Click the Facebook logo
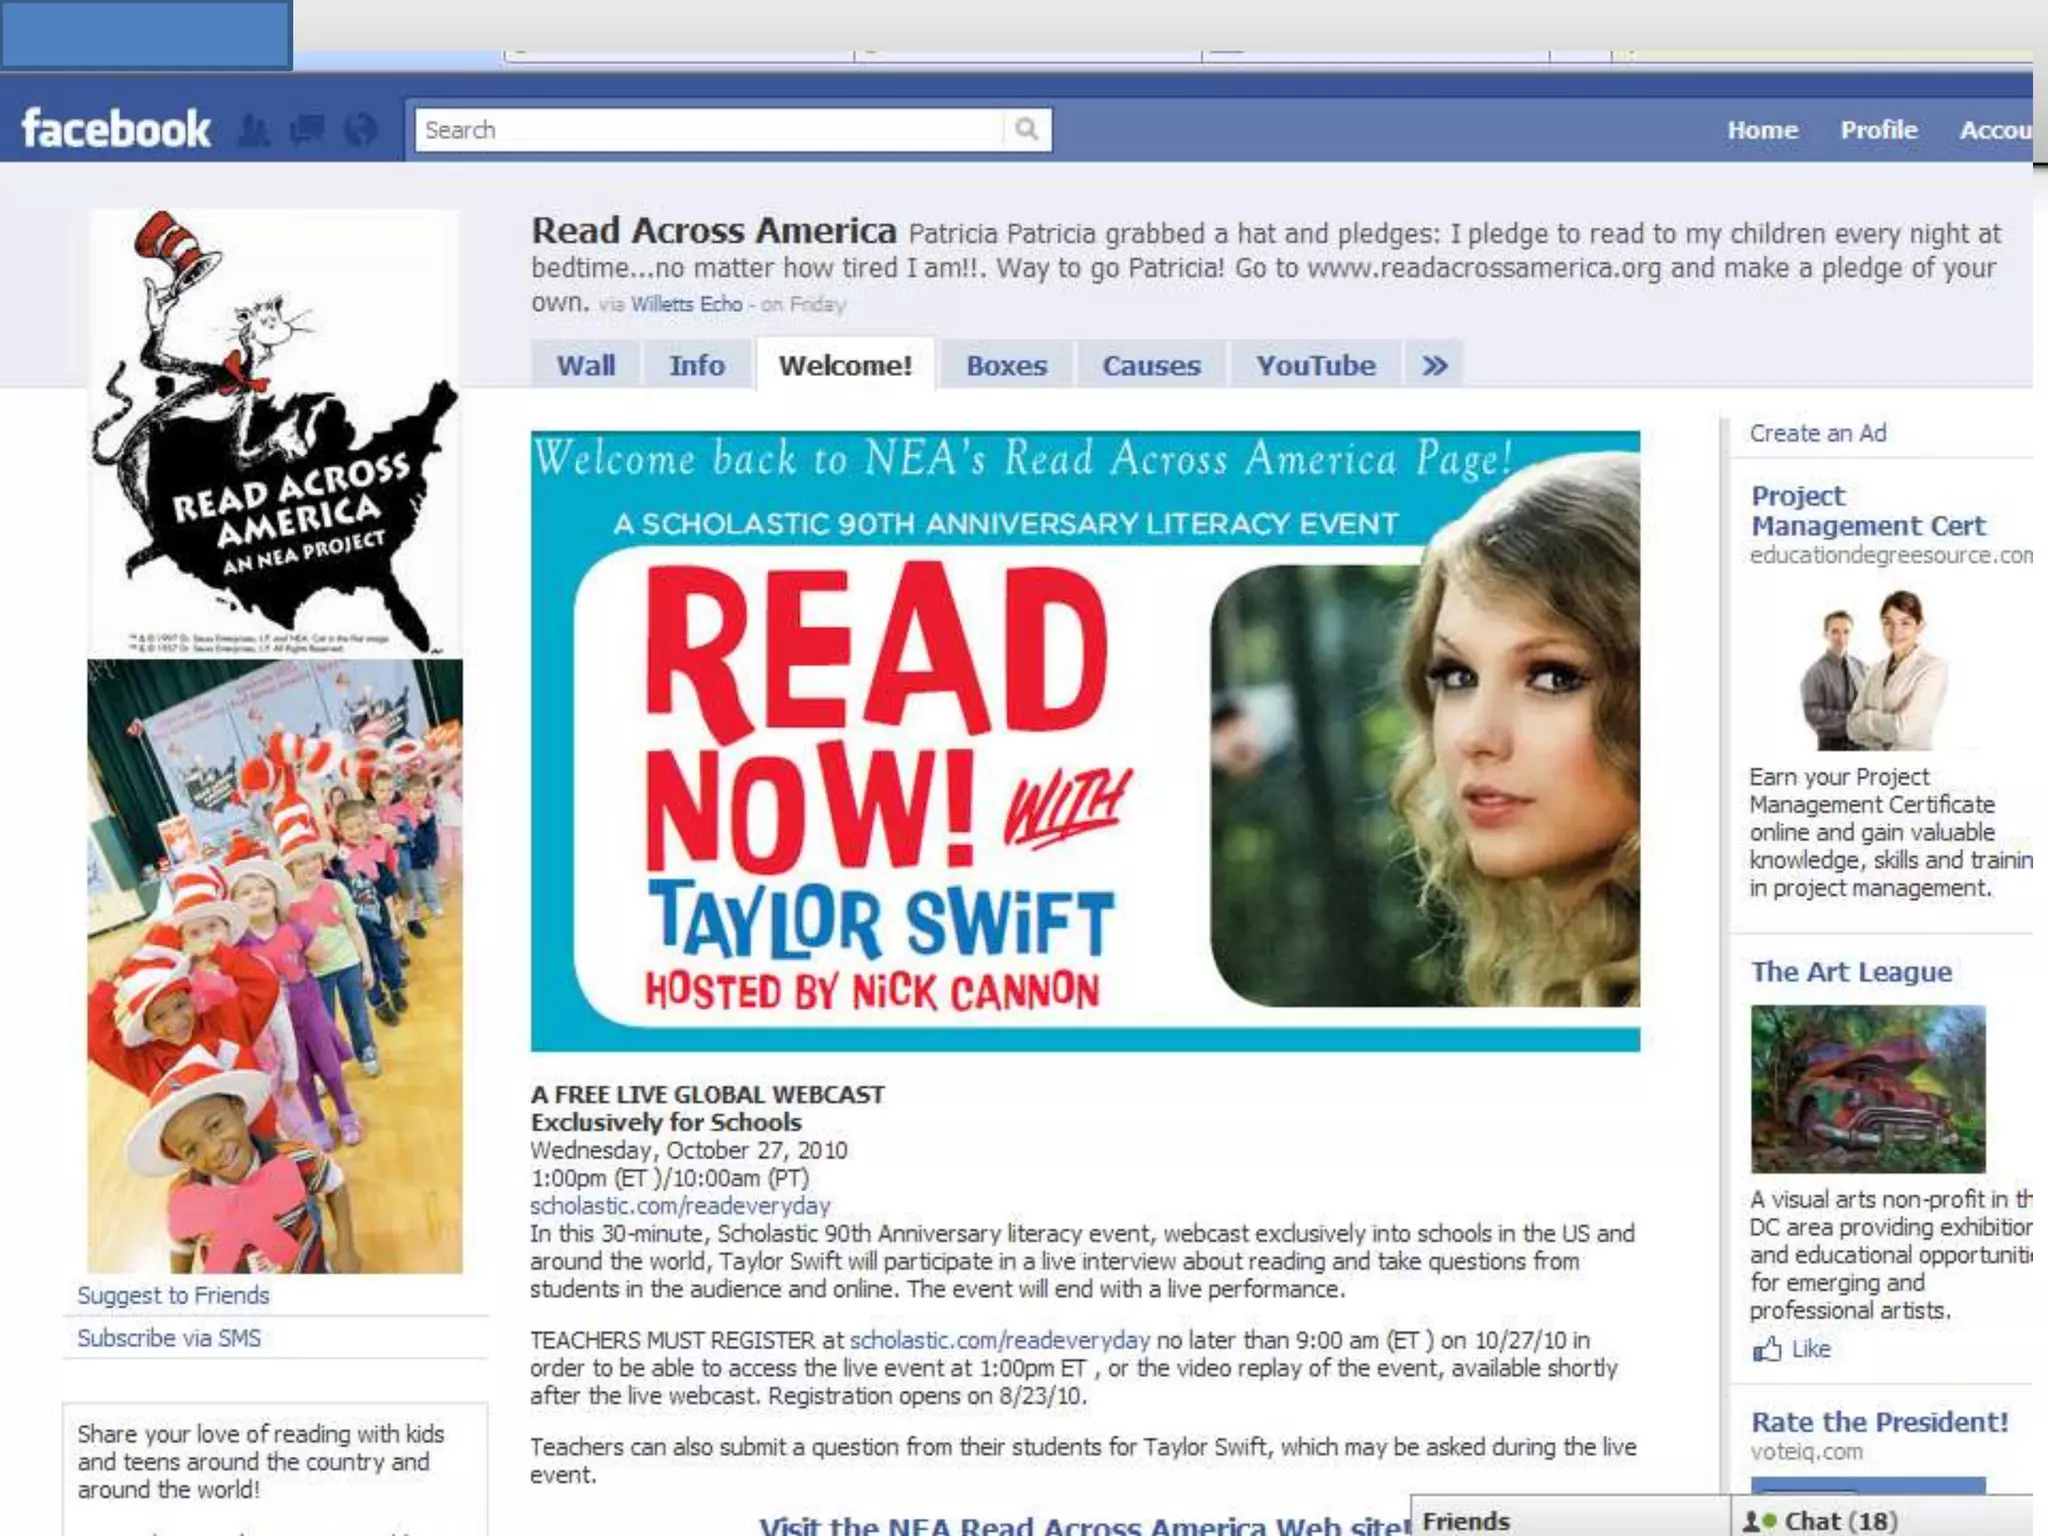2048x1536 pixels. point(116,129)
